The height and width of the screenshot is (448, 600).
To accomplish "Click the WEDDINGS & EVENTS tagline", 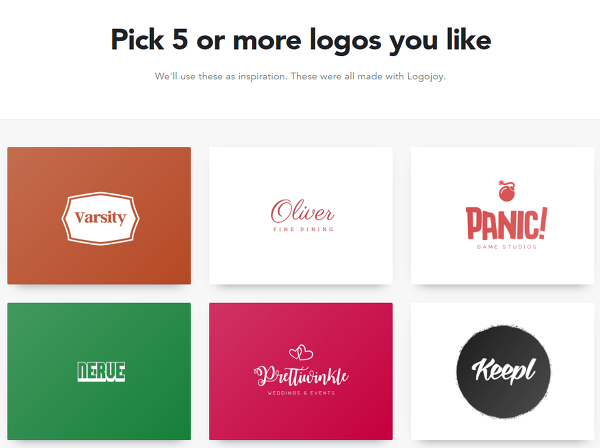I will [x=301, y=393].
